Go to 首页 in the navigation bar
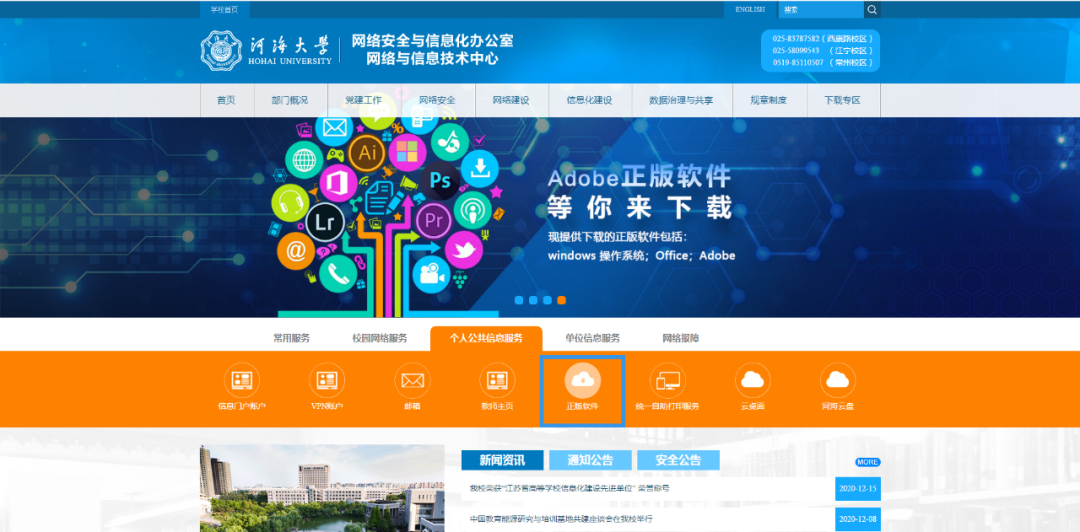Screen dimensions: 1080x532 click(227, 101)
